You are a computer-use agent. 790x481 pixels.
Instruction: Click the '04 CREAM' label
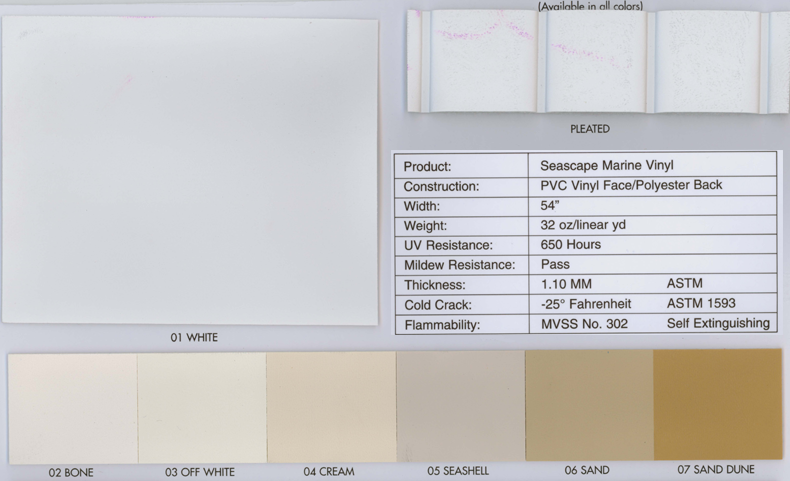[x=329, y=471]
